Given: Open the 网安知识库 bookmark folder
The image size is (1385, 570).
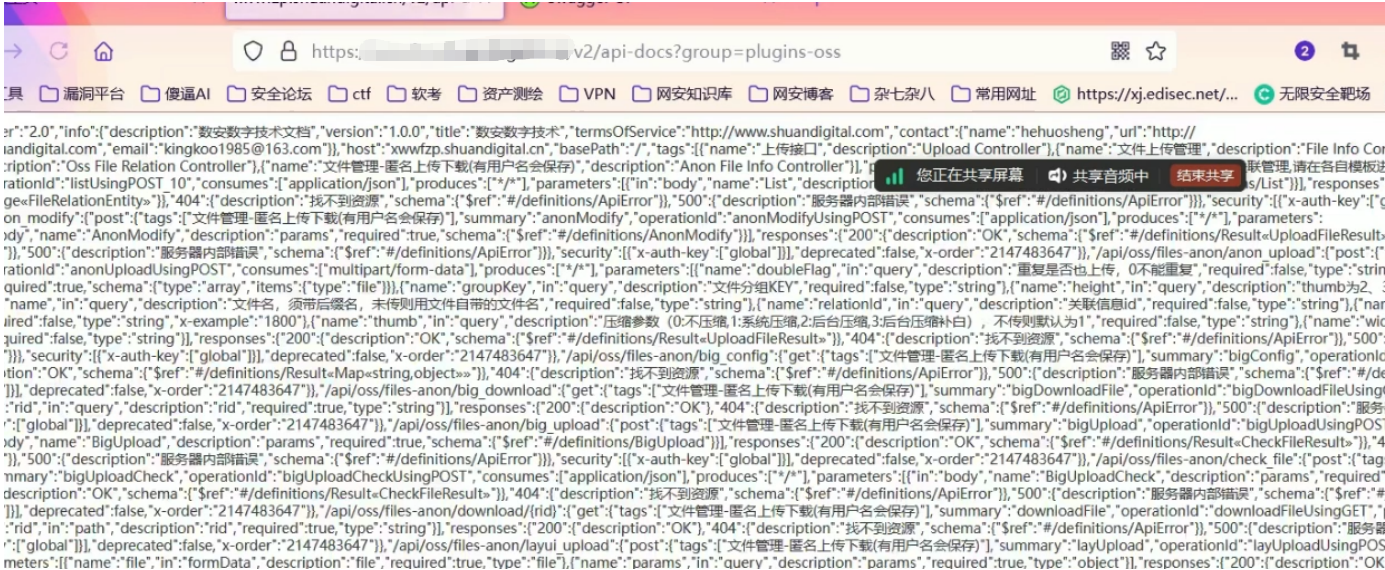Looking at the screenshot, I should (x=682, y=94).
